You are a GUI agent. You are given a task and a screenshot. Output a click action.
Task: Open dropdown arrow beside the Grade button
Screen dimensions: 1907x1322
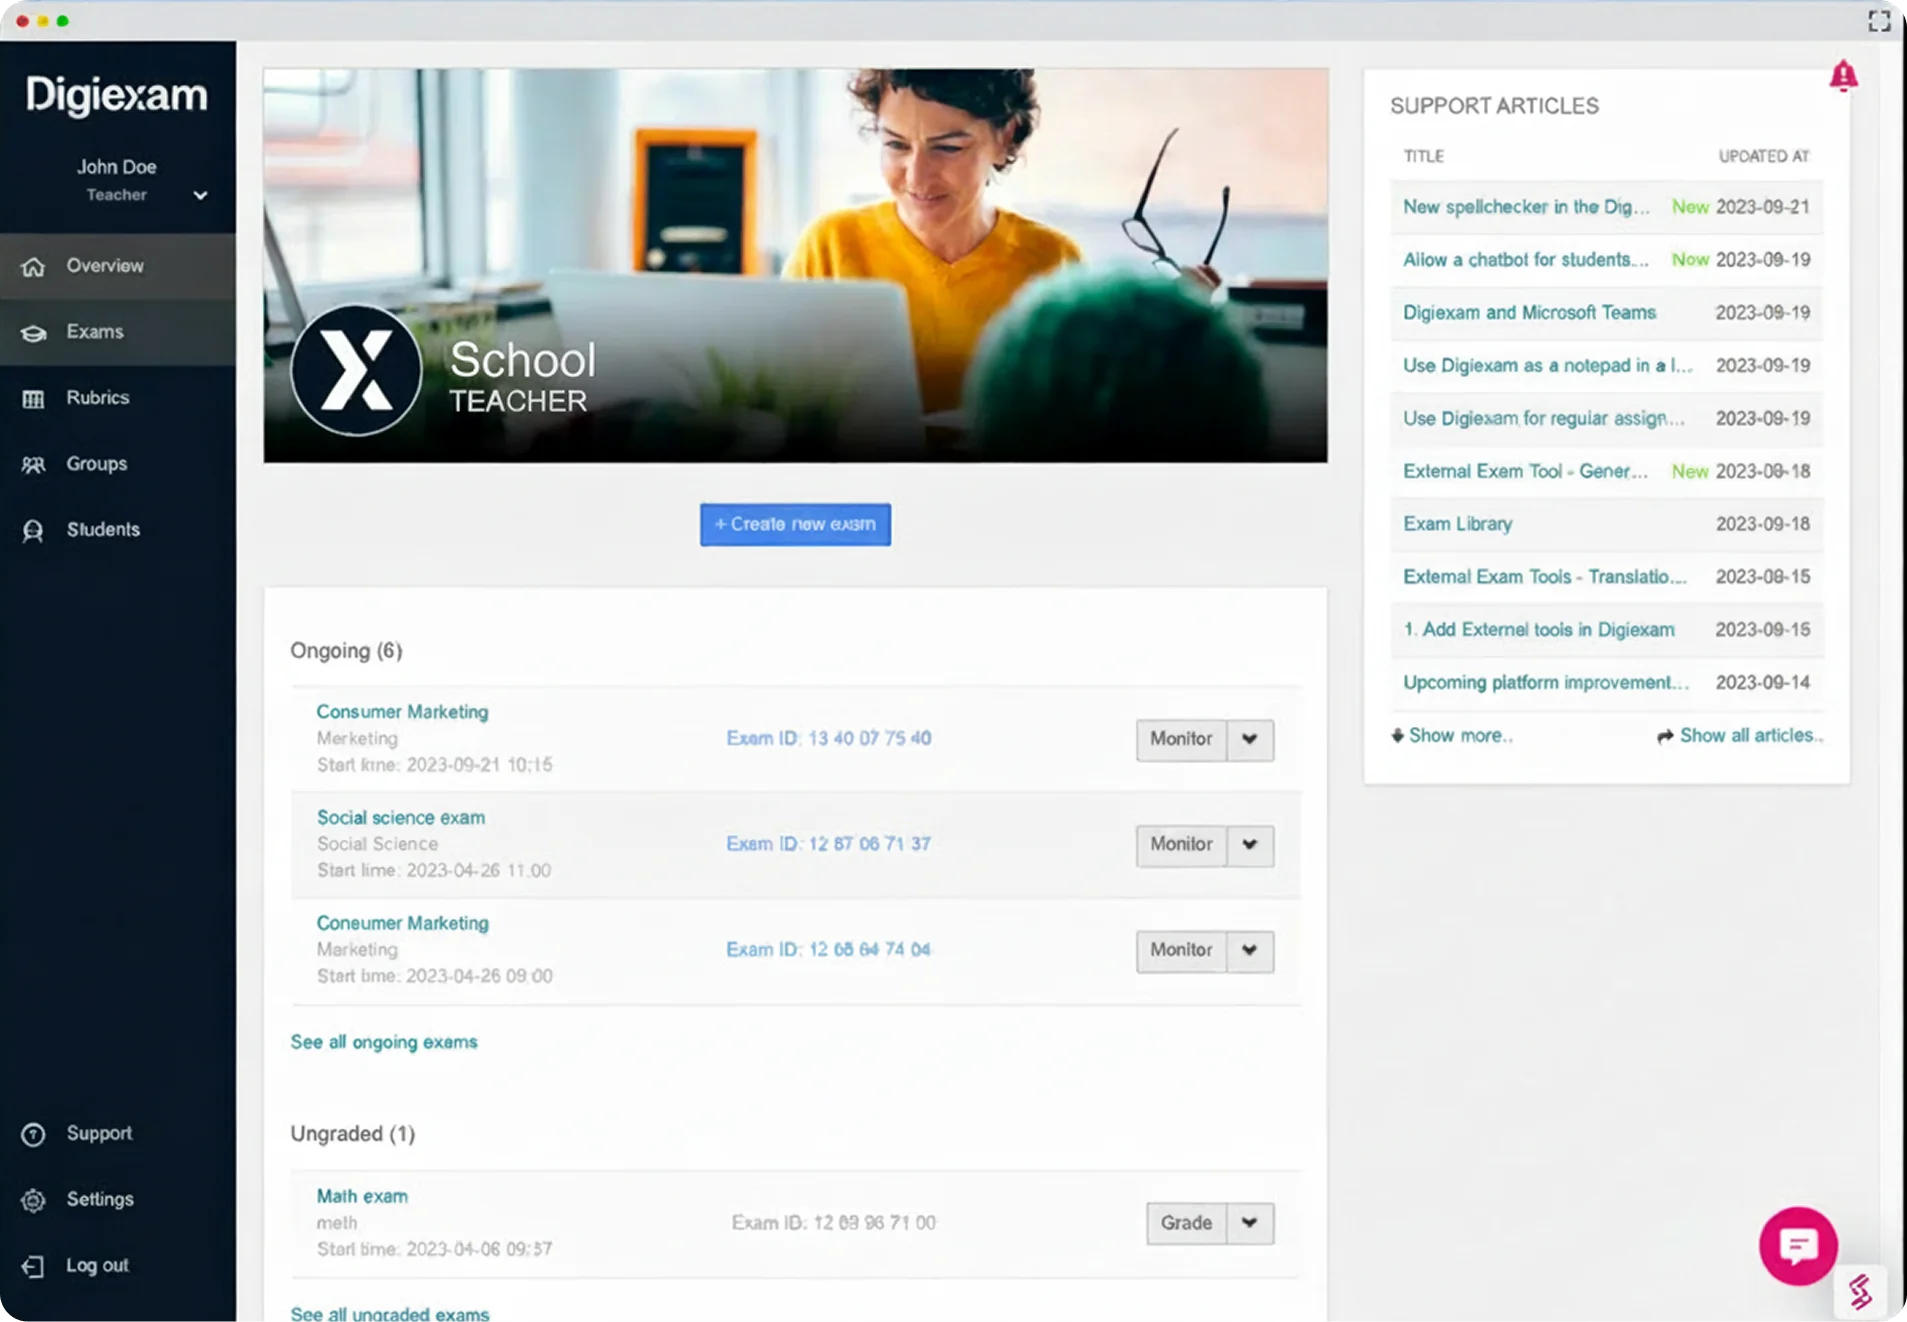[1249, 1223]
